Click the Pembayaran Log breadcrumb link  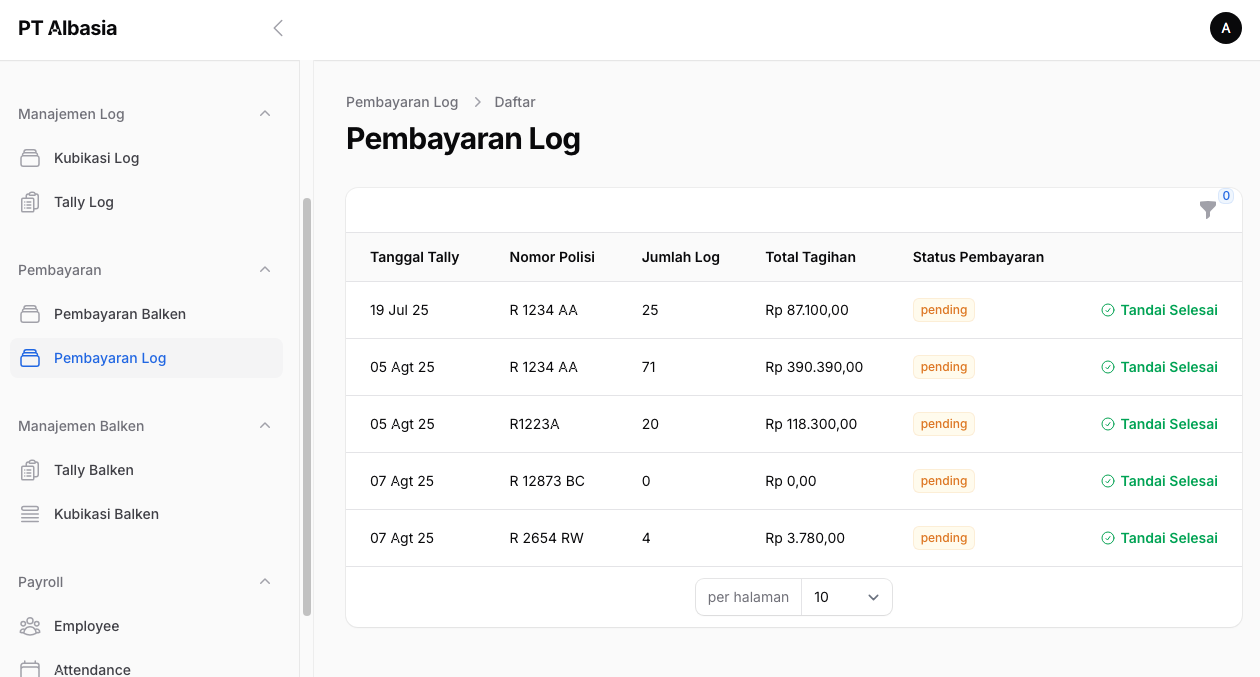click(402, 102)
